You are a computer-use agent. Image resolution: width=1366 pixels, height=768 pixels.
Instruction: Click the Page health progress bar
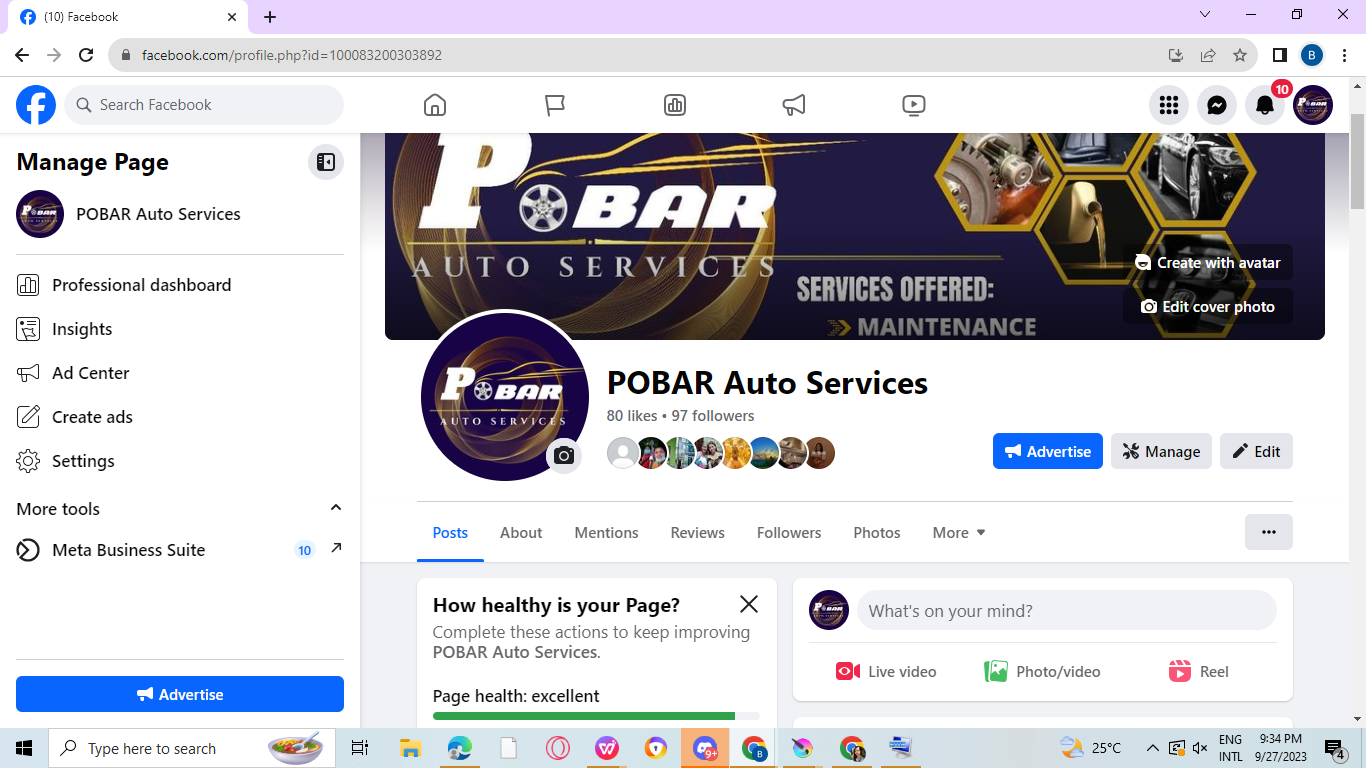(x=596, y=716)
